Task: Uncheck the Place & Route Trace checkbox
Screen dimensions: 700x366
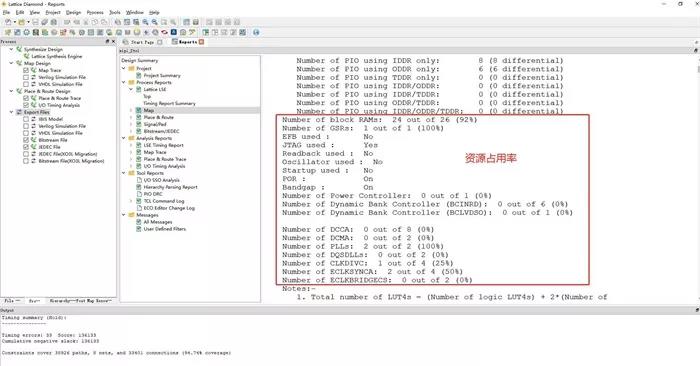Action: tap(26, 98)
